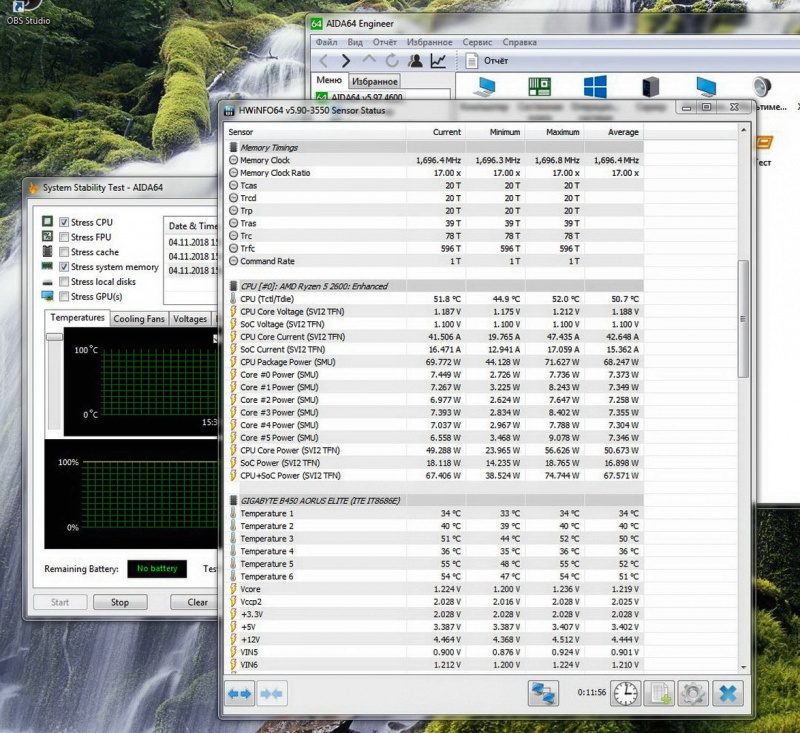Open the Файл menu in AIDA64
The height and width of the screenshot is (733, 800).
327,42
